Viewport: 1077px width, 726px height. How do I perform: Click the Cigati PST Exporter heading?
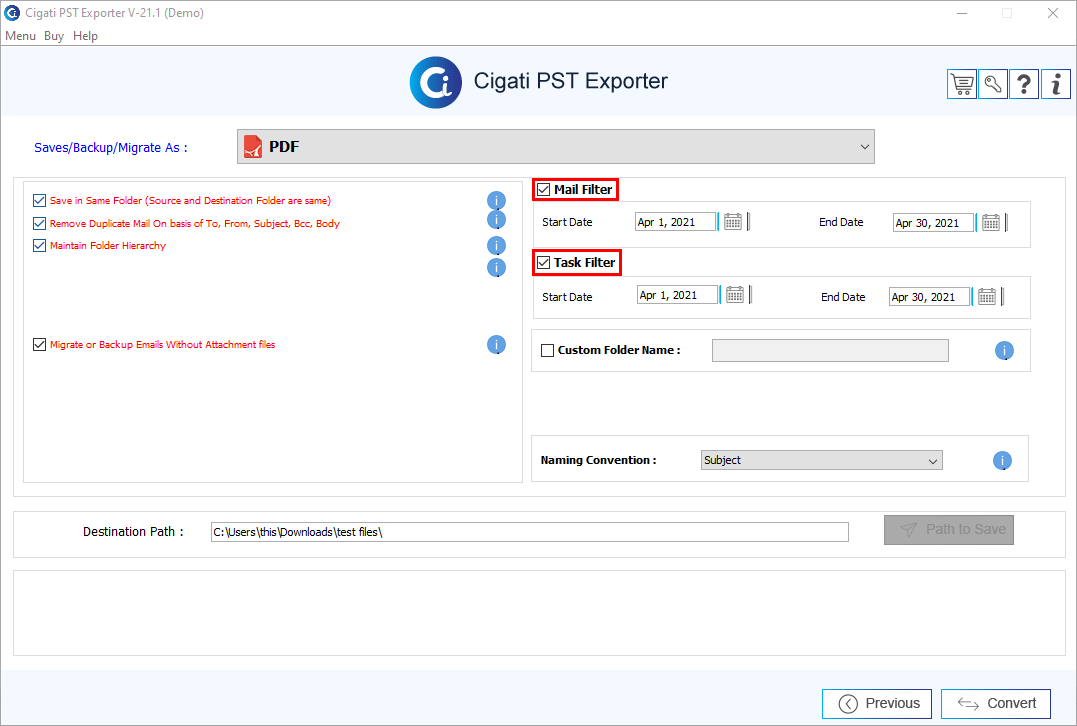point(571,81)
